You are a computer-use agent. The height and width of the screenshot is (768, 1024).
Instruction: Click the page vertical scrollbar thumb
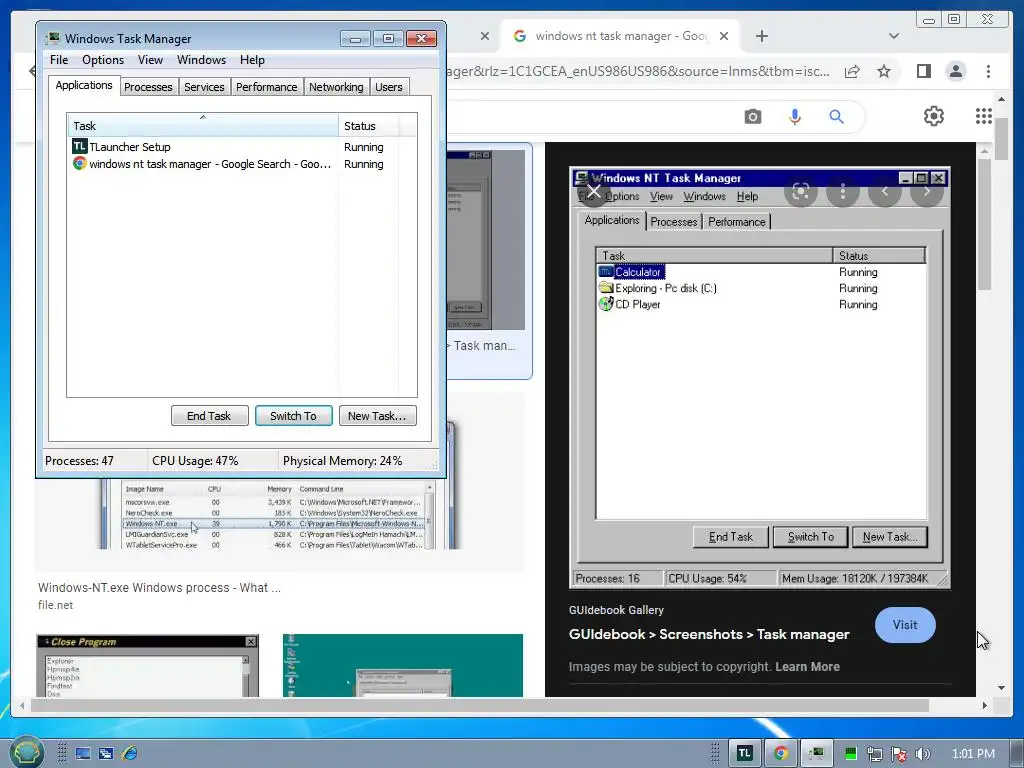coord(1000,138)
